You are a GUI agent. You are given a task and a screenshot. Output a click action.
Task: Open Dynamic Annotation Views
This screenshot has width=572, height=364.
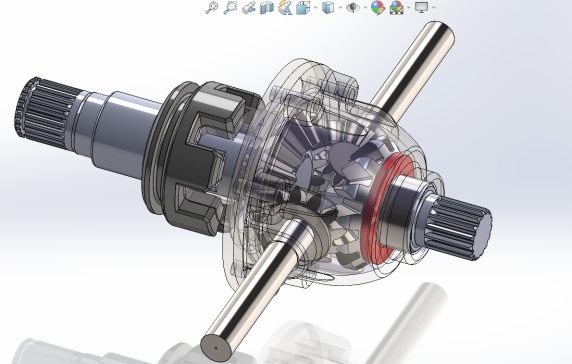pos(285,8)
